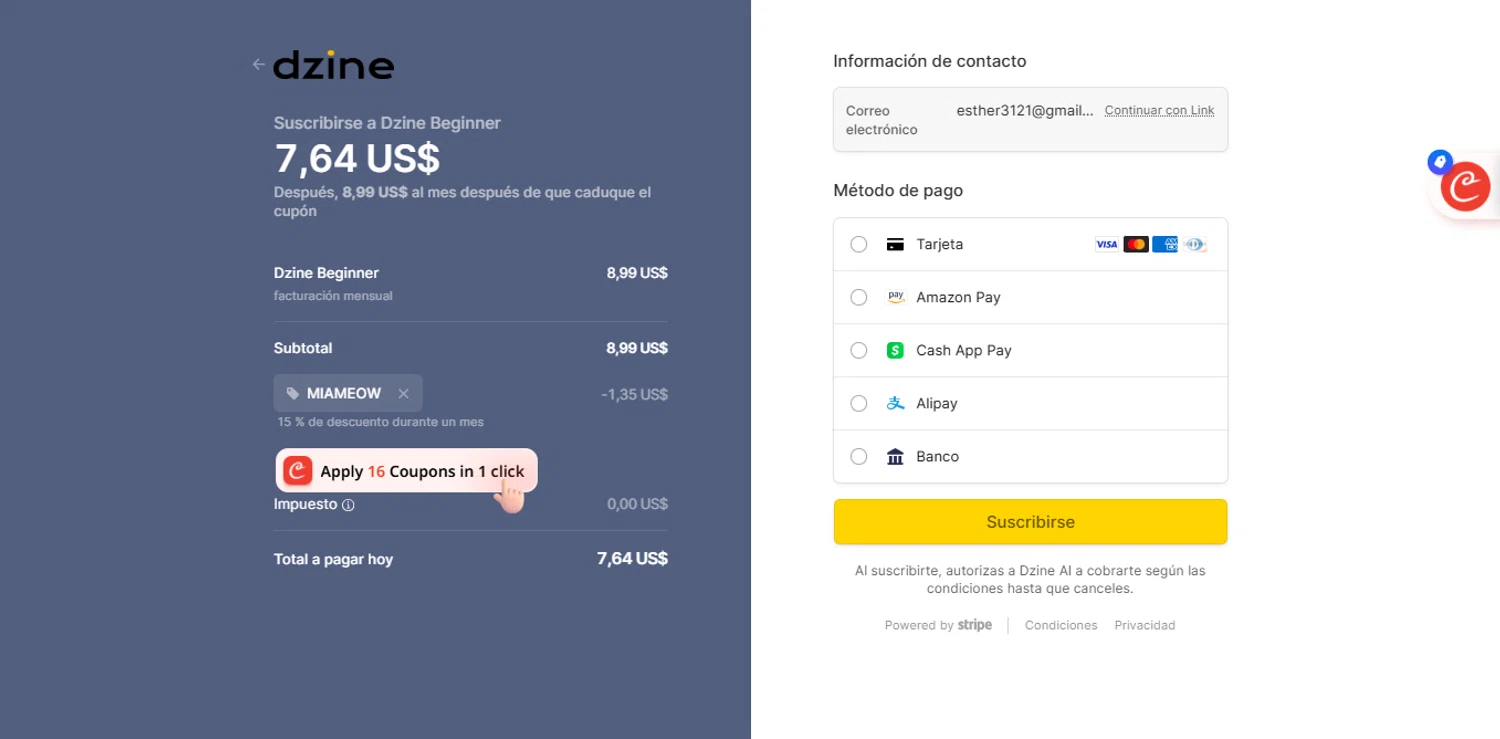Click the Total a pagar hoy label
This screenshot has width=1500, height=739.
tap(333, 559)
